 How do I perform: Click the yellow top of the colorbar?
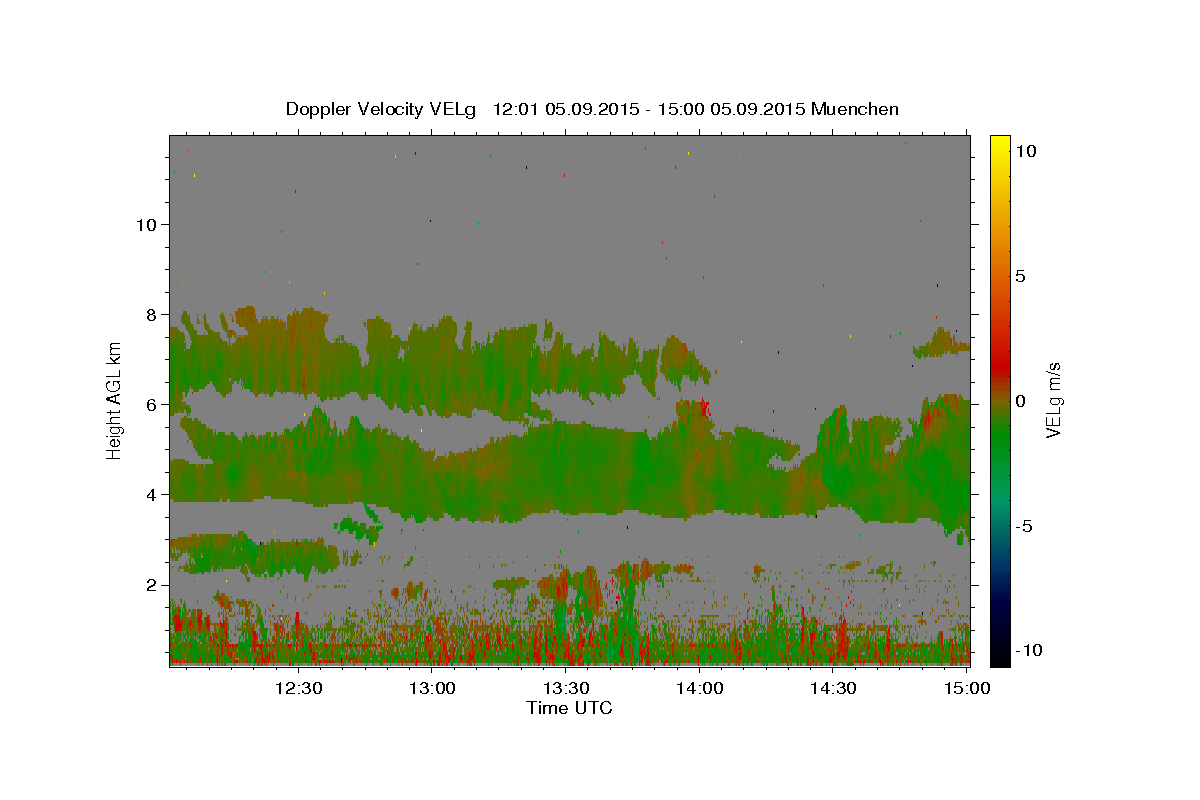pyautogui.click(x=999, y=141)
